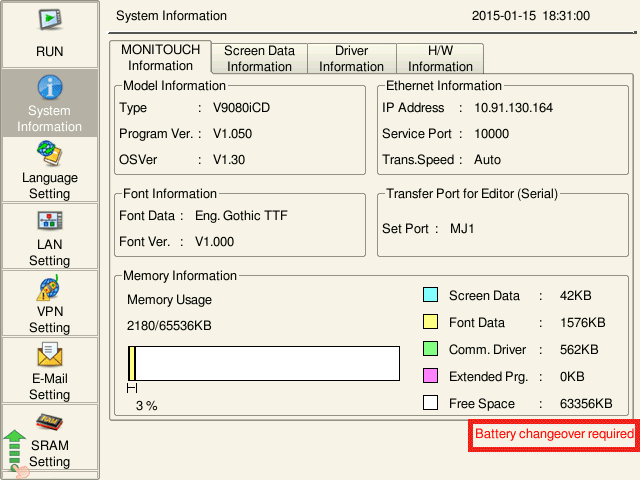Open Language Setting via the globe icon
This screenshot has height=480, width=640.
tap(49, 153)
